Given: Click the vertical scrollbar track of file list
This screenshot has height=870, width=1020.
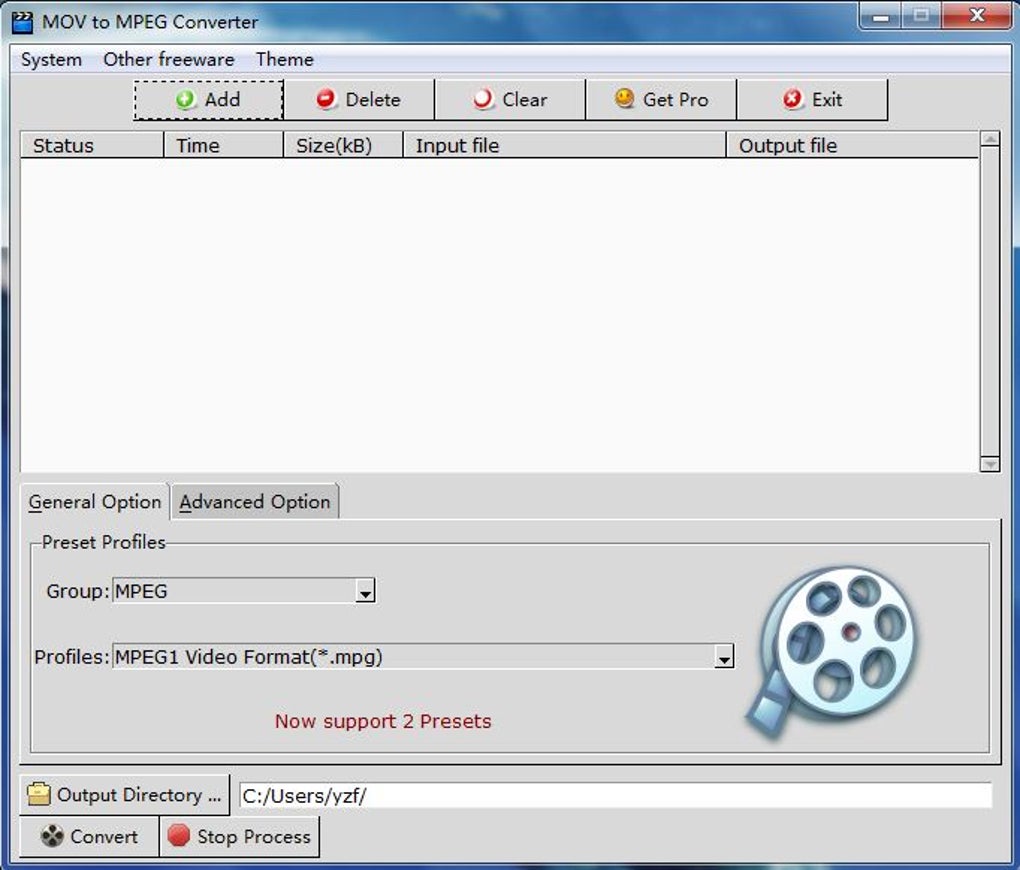Looking at the screenshot, I should click(x=989, y=301).
